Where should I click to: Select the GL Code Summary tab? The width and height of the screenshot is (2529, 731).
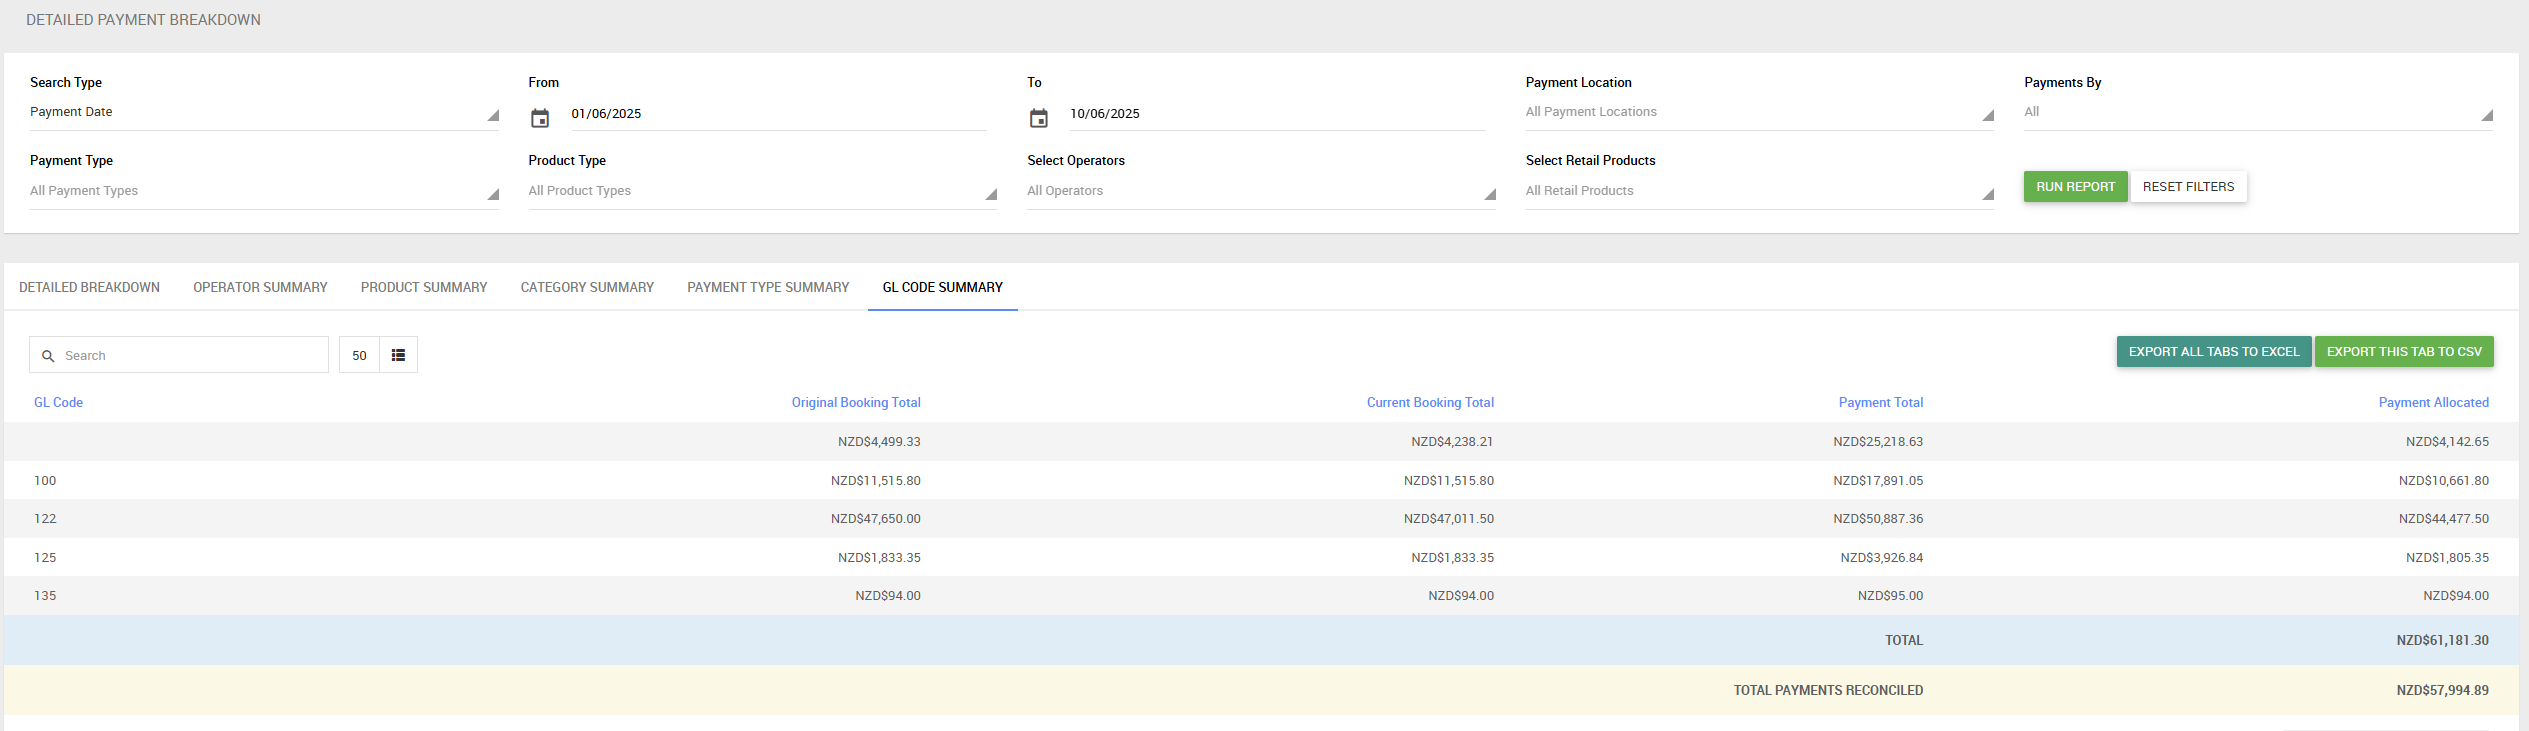[x=943, y=287]
